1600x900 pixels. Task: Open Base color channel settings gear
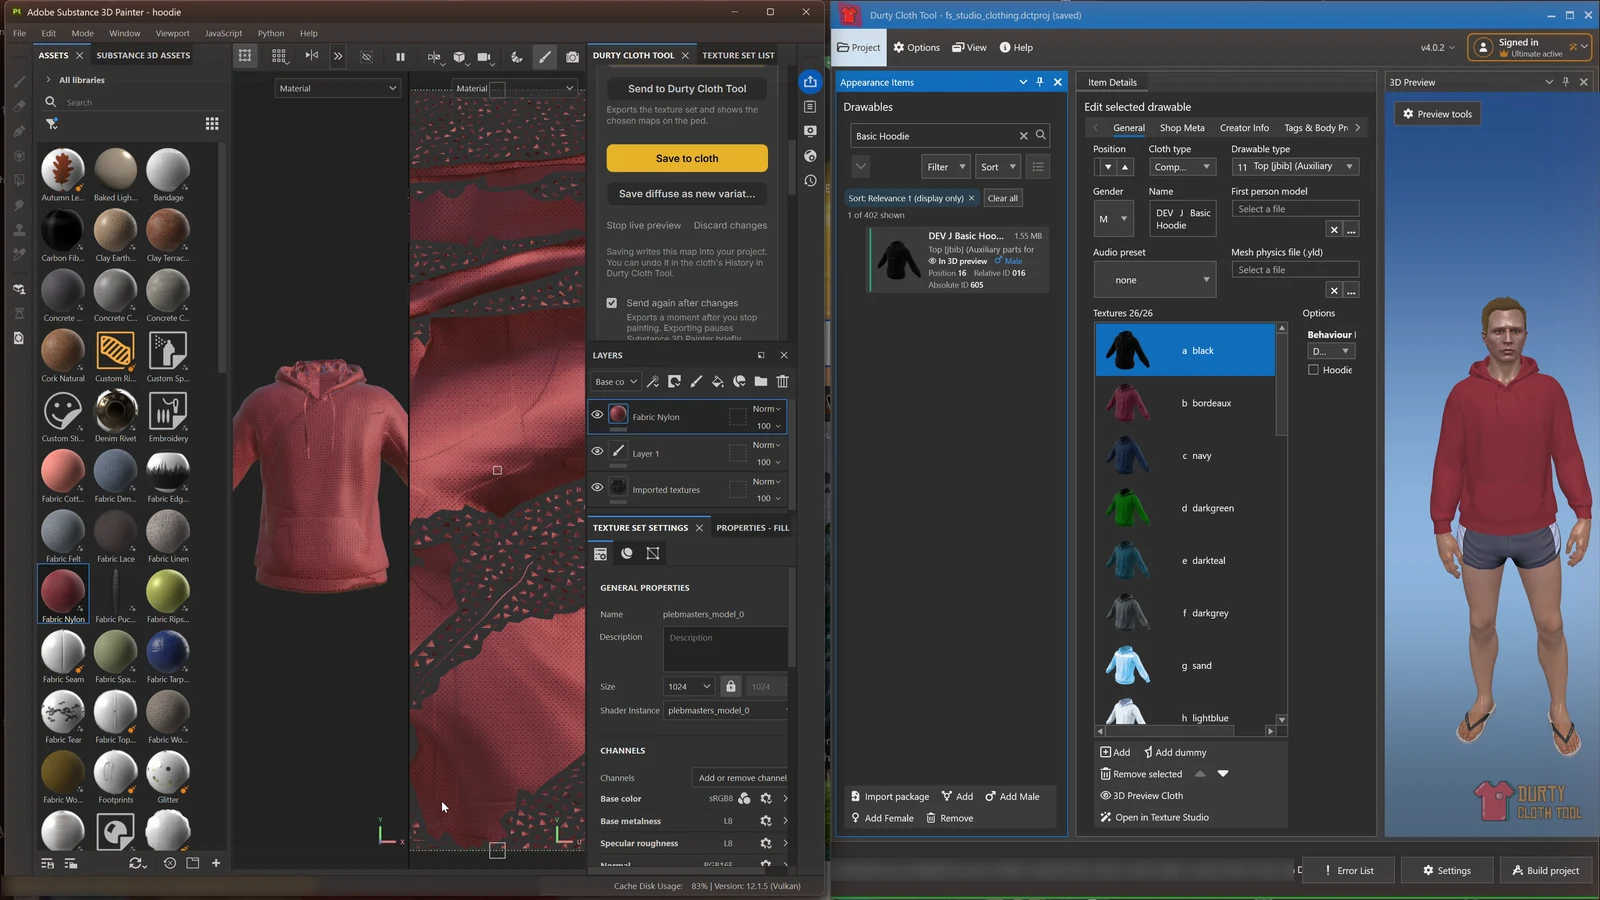(766, 799)
